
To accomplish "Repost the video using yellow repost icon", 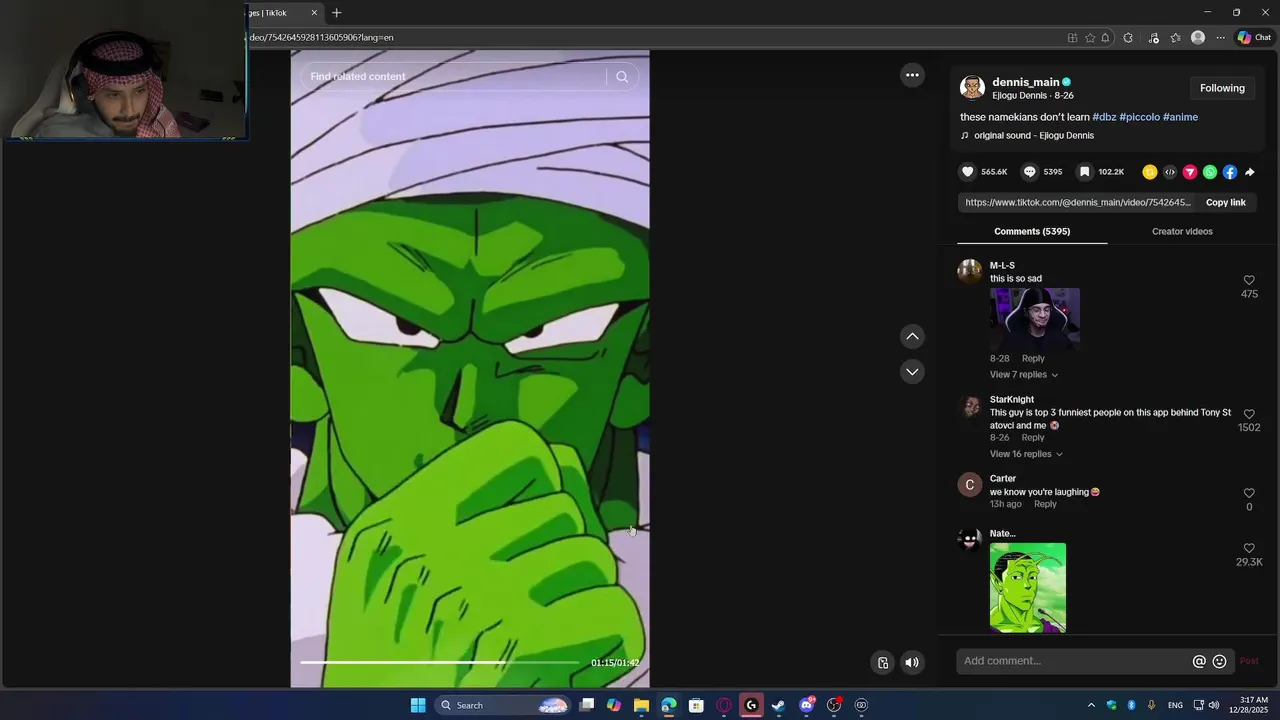I will point(1150,172).
